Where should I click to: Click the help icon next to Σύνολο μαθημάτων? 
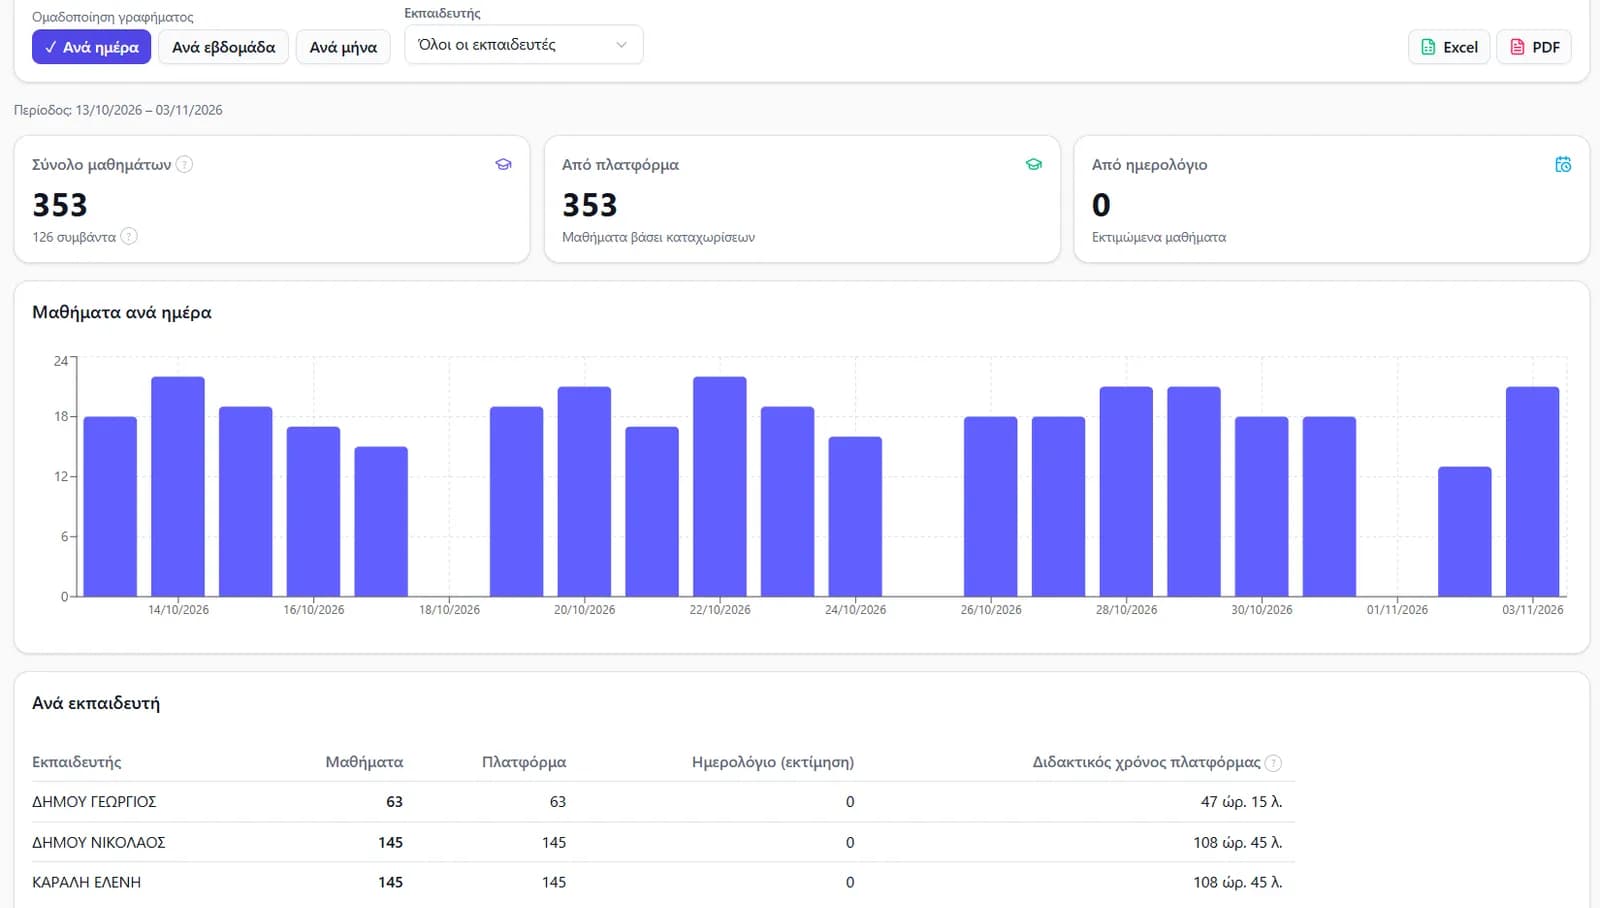[184, 164]
